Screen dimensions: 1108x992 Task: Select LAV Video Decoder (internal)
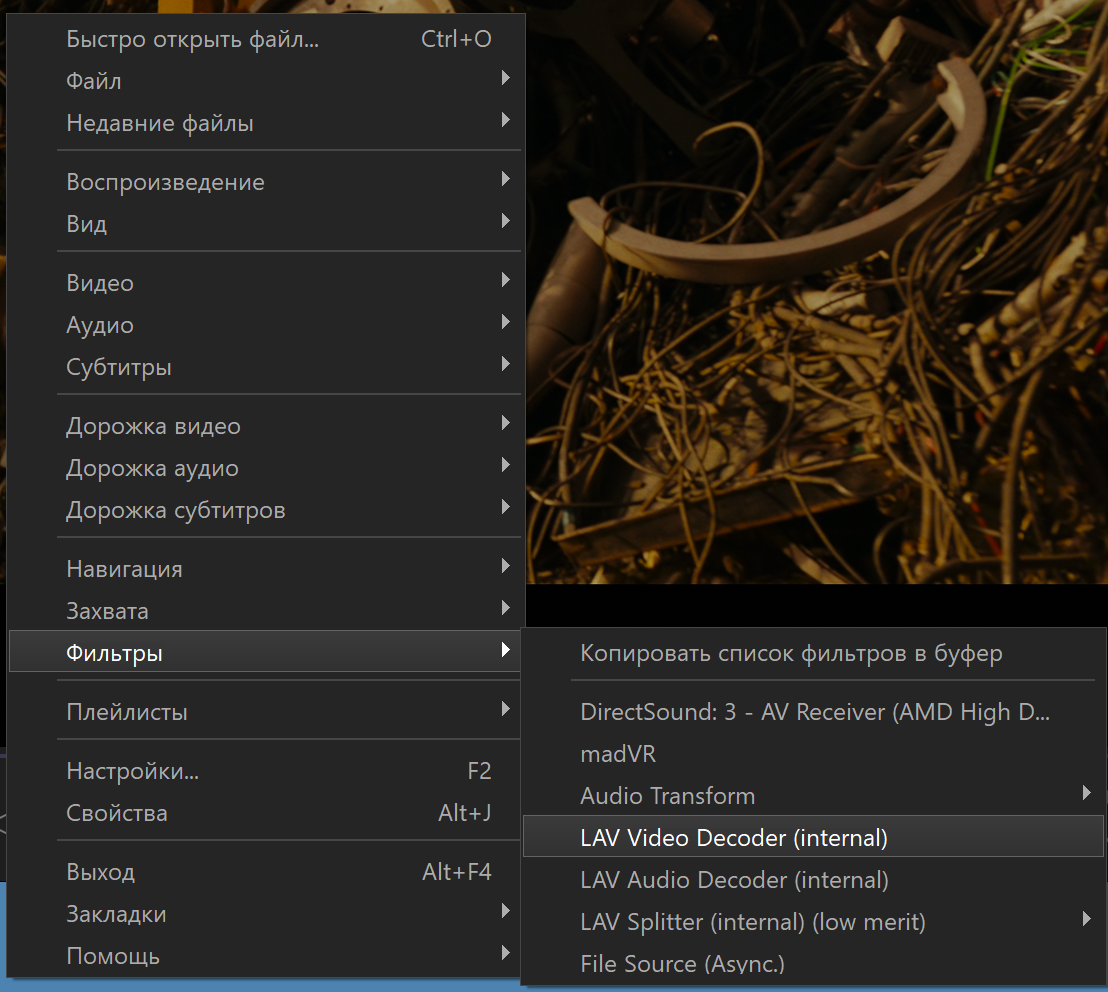tap(734, 838)
